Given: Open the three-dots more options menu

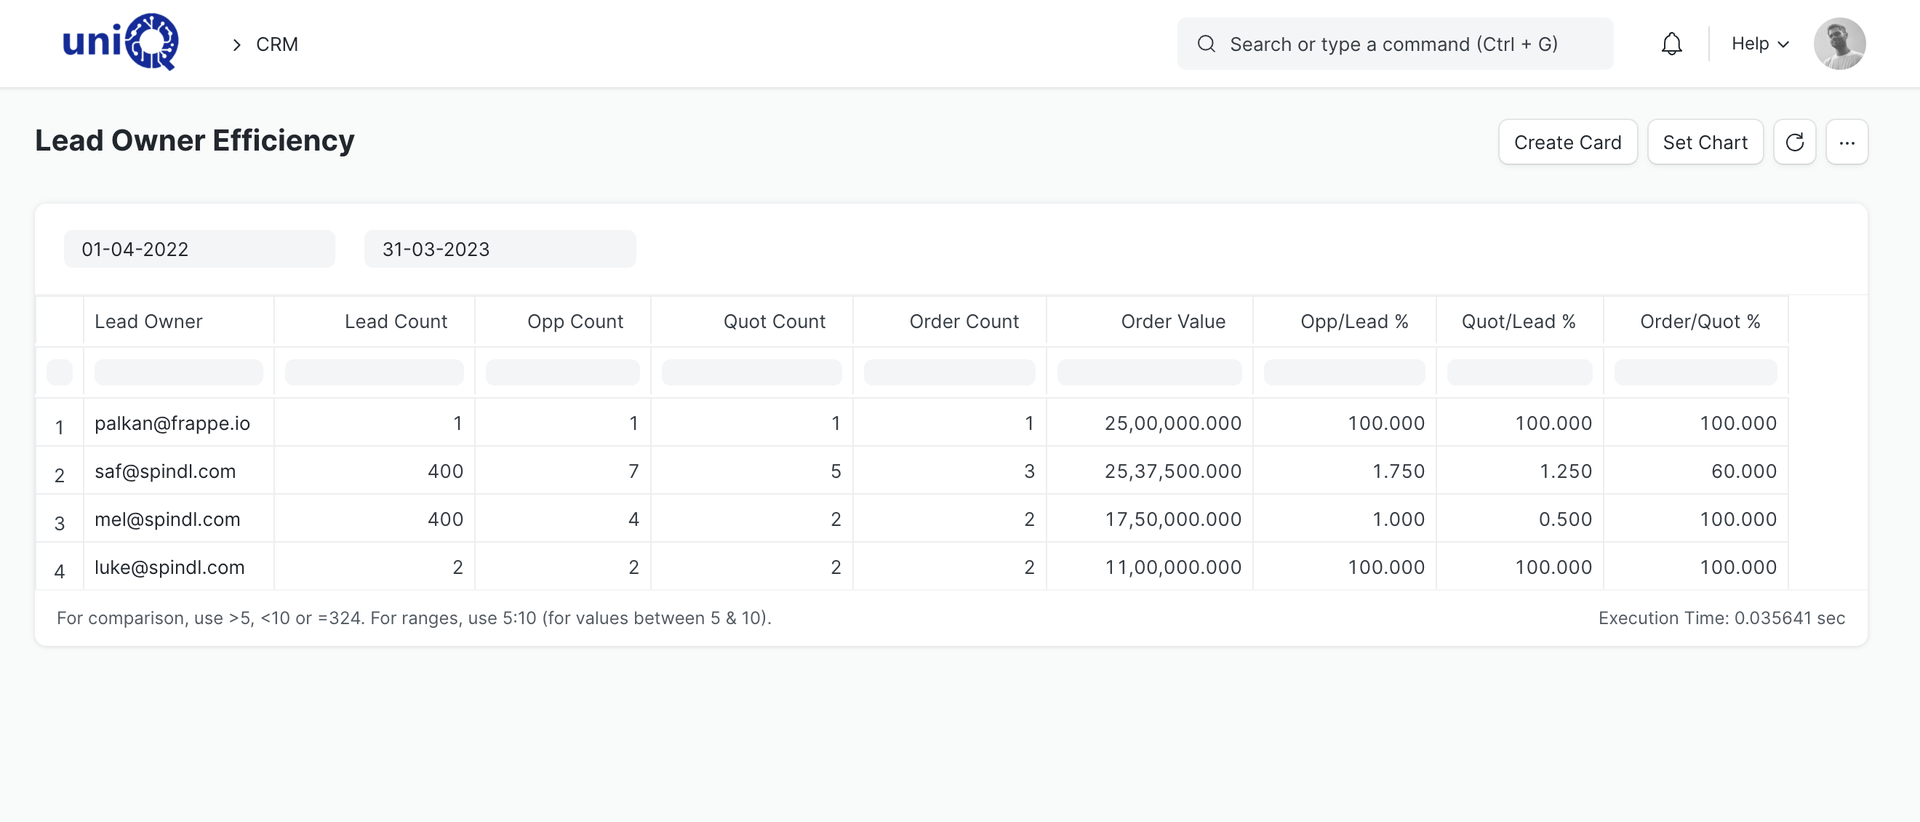Looking at the screenshot, I should coord(1846,142).
